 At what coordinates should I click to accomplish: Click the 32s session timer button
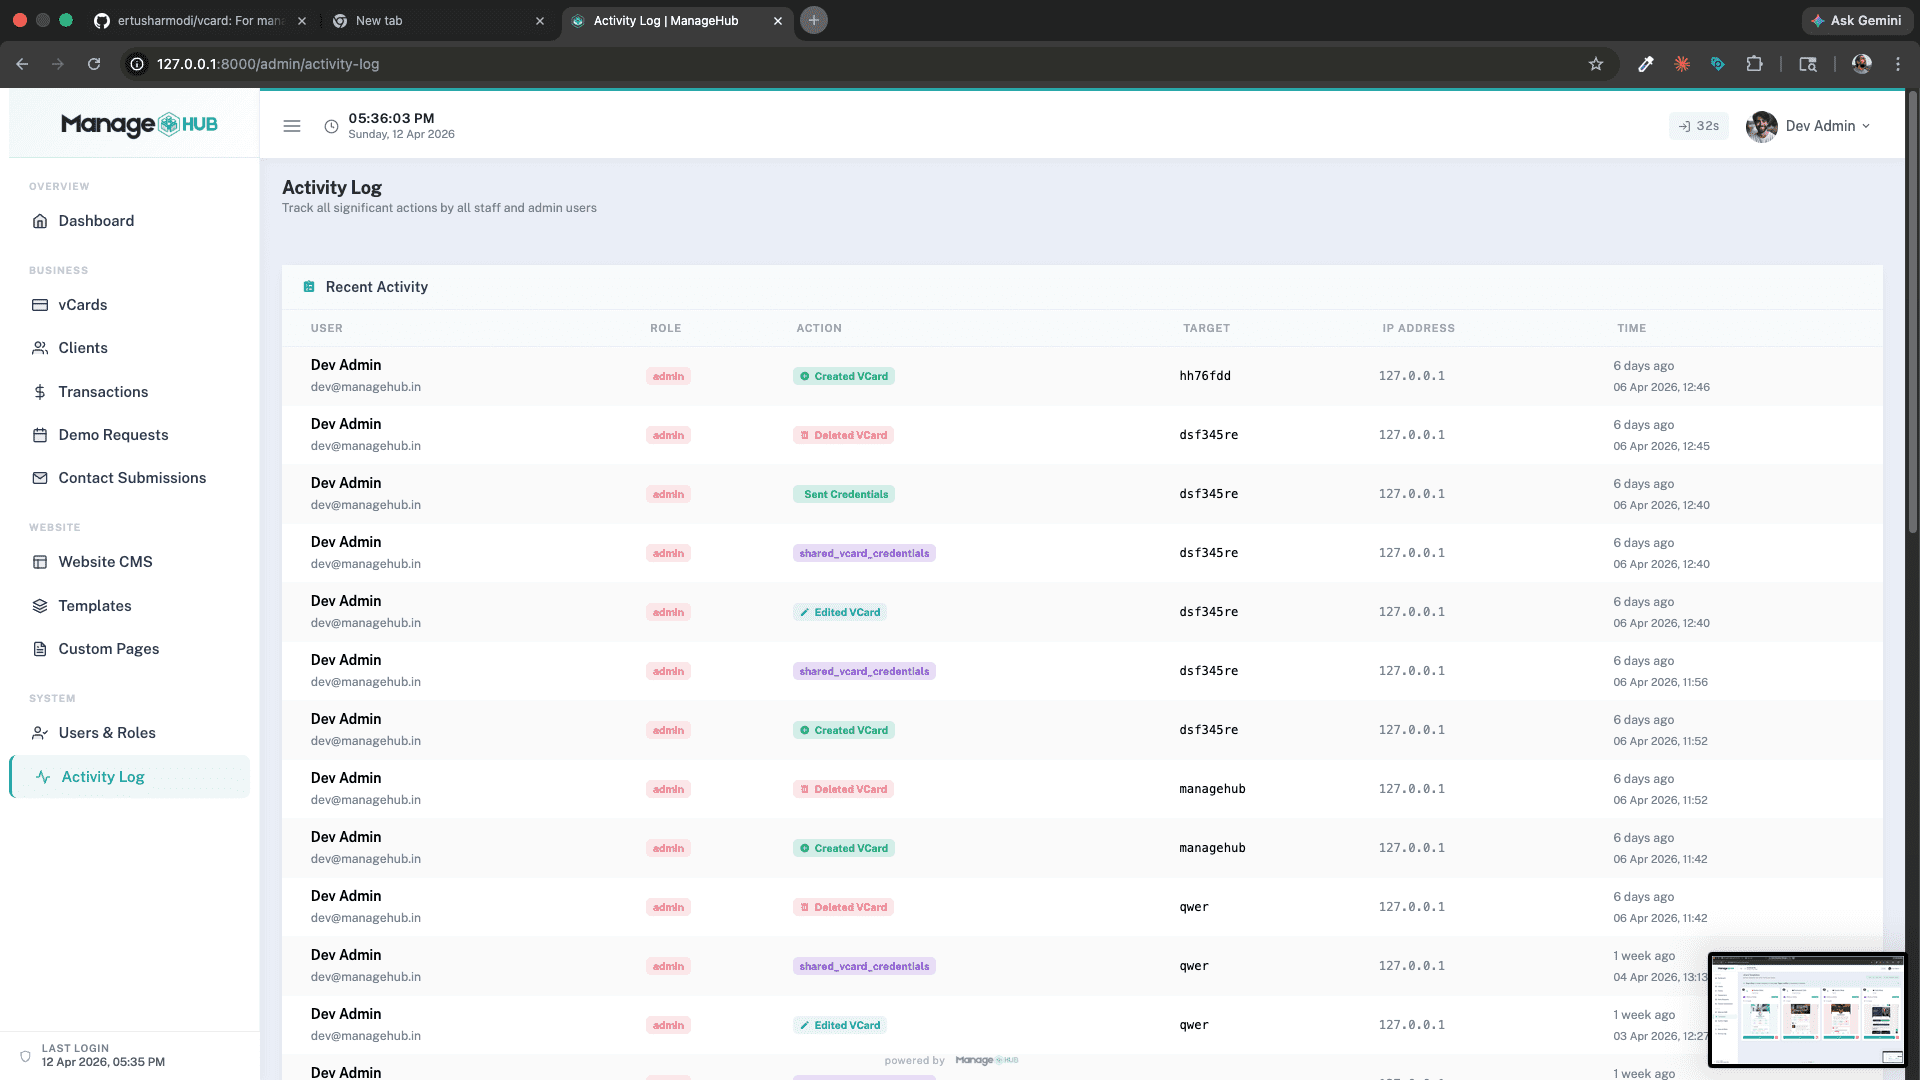1698,126
